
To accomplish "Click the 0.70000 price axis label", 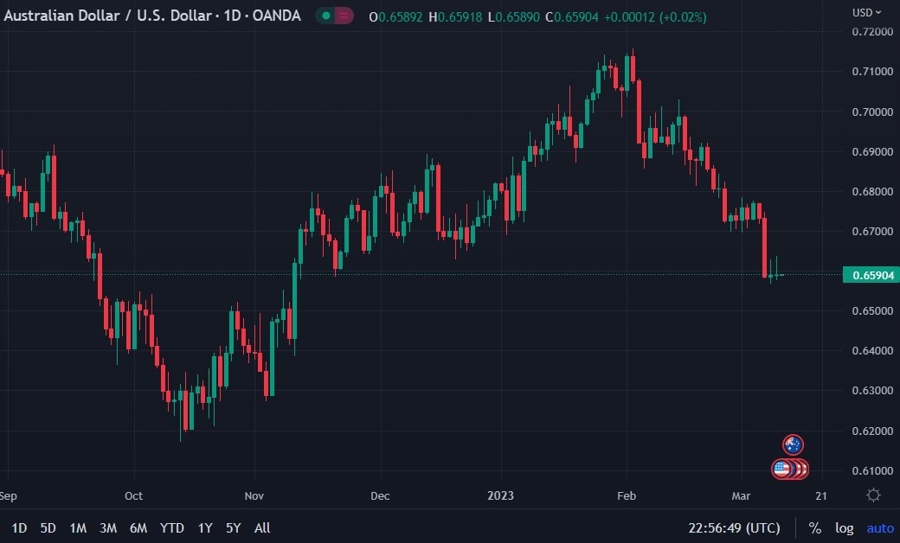I will 872,112.
